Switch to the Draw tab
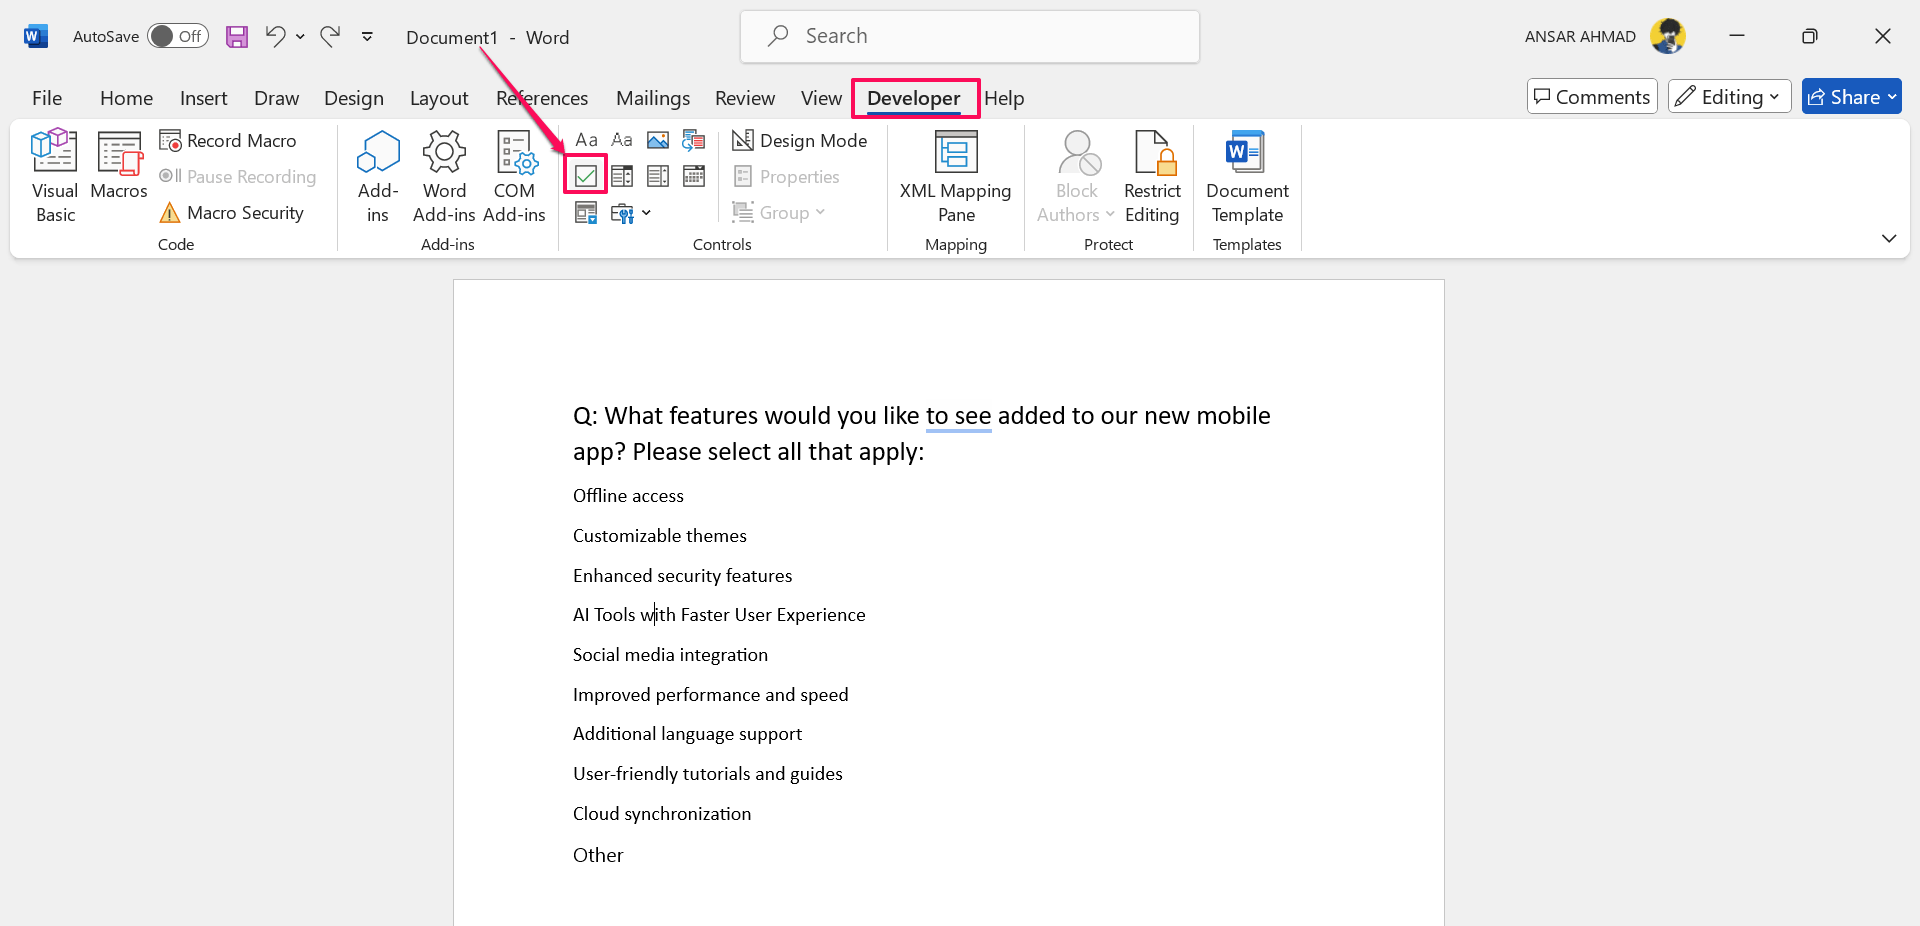 coord(276,98)
